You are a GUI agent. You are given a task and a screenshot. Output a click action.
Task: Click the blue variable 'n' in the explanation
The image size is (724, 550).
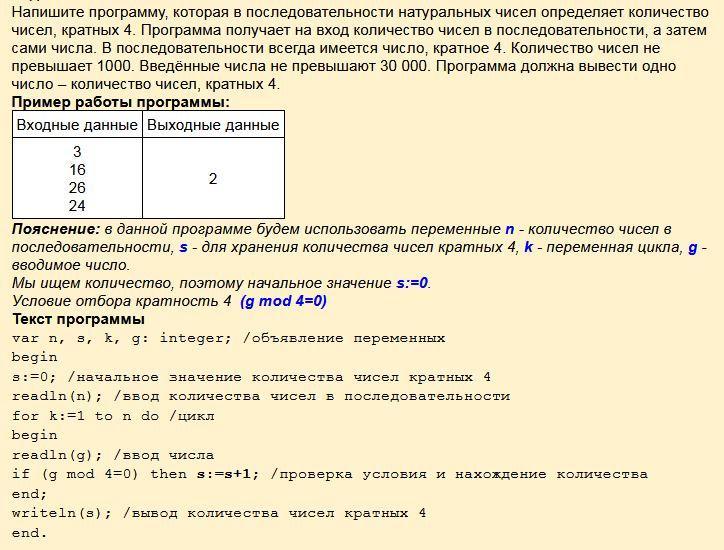pyautogui.click(x=510, y=230)
